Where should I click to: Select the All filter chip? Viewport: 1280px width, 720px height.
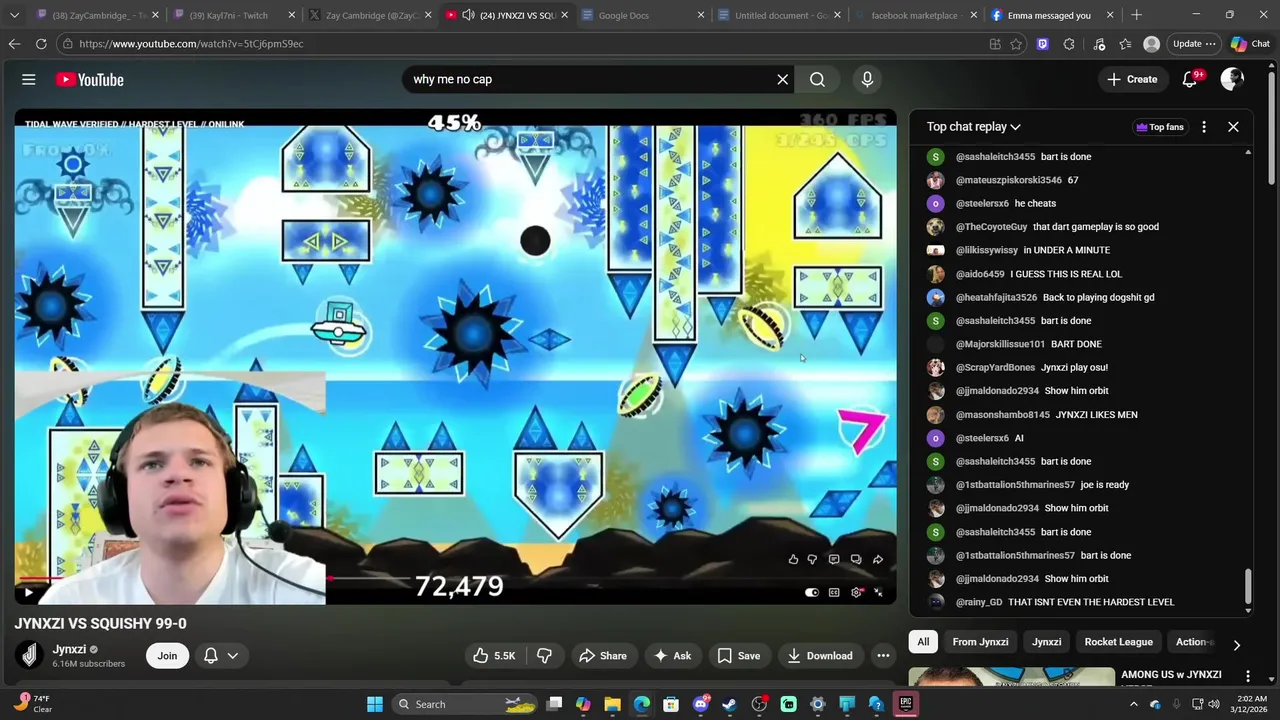tap(923, 642)
